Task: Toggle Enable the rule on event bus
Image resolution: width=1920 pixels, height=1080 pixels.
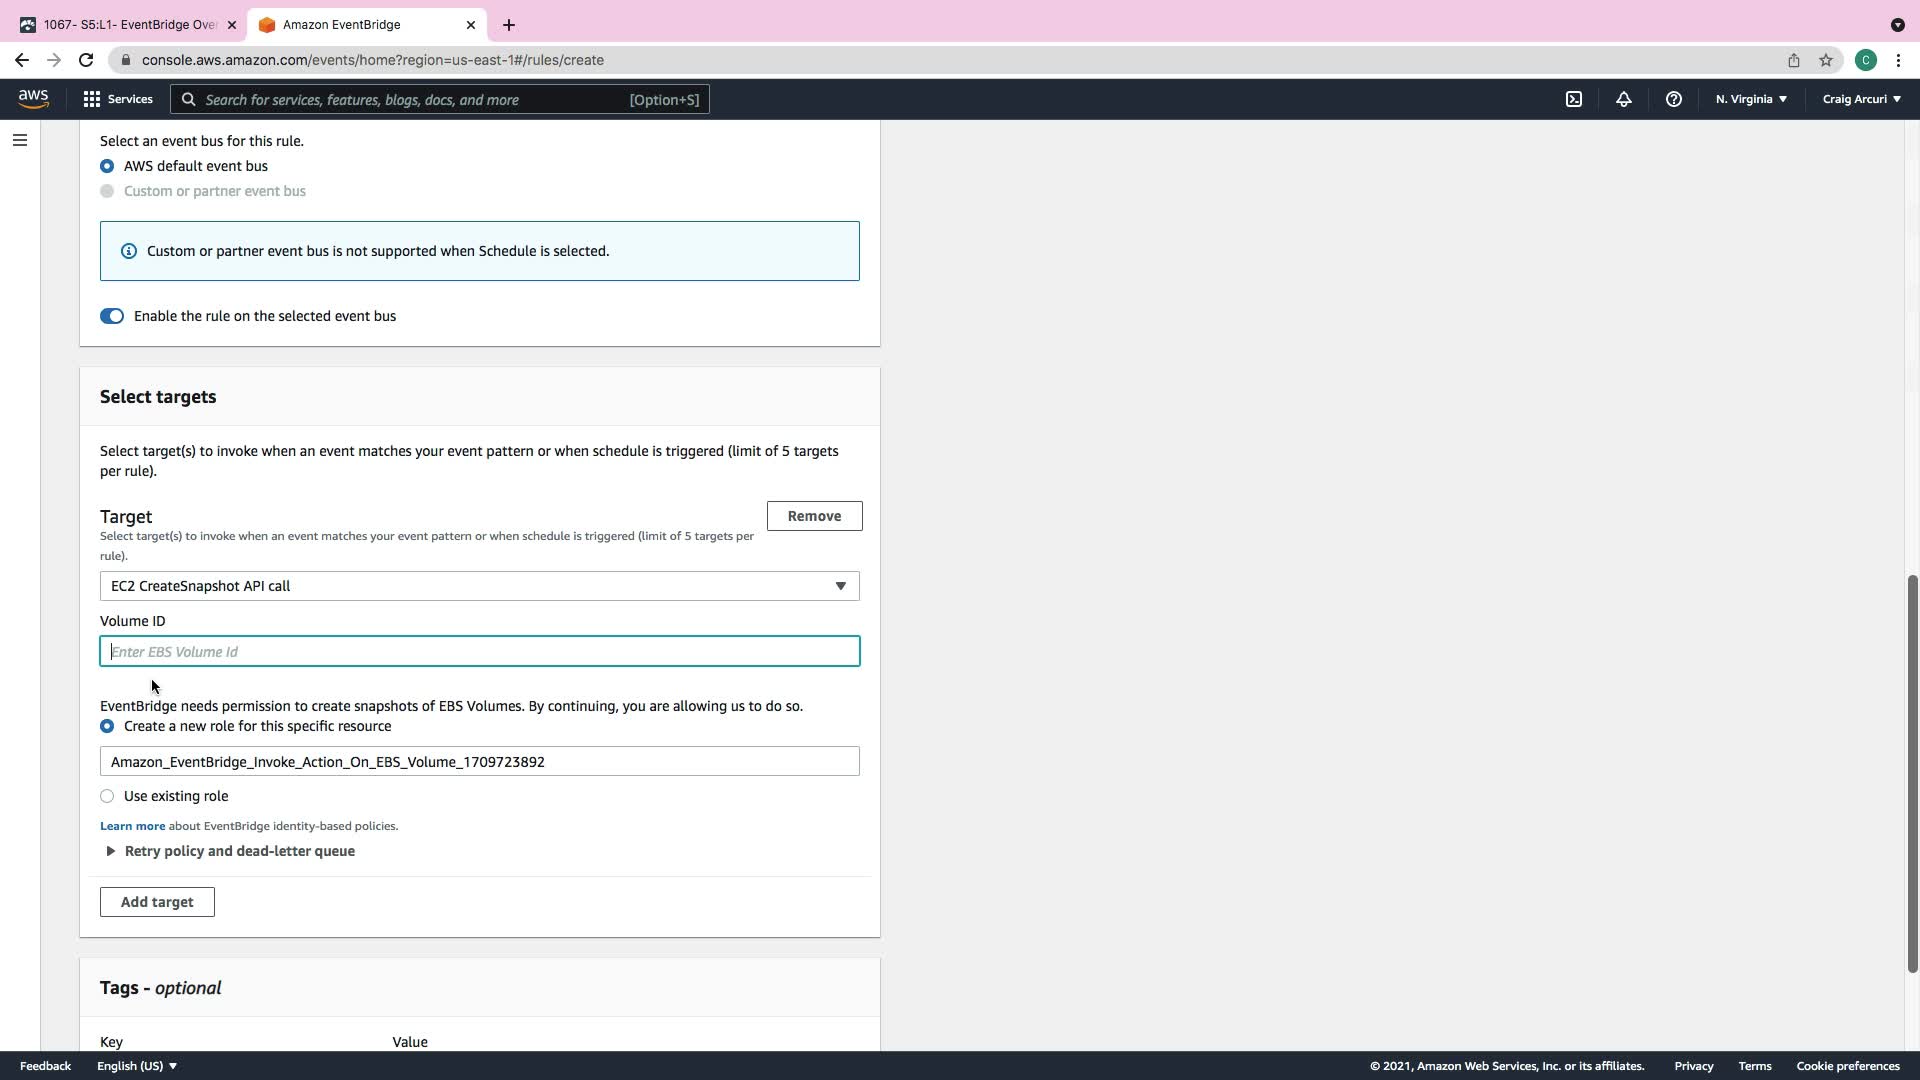Action: click(x=112, y=316)
